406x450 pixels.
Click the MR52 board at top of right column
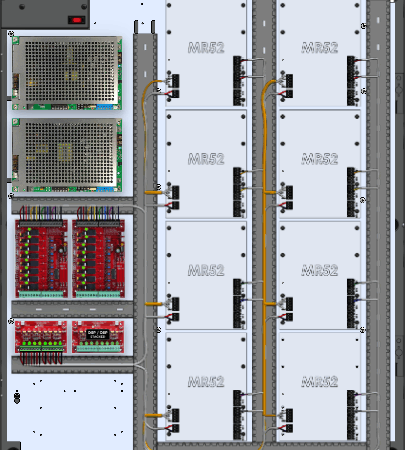coord(320,53)
